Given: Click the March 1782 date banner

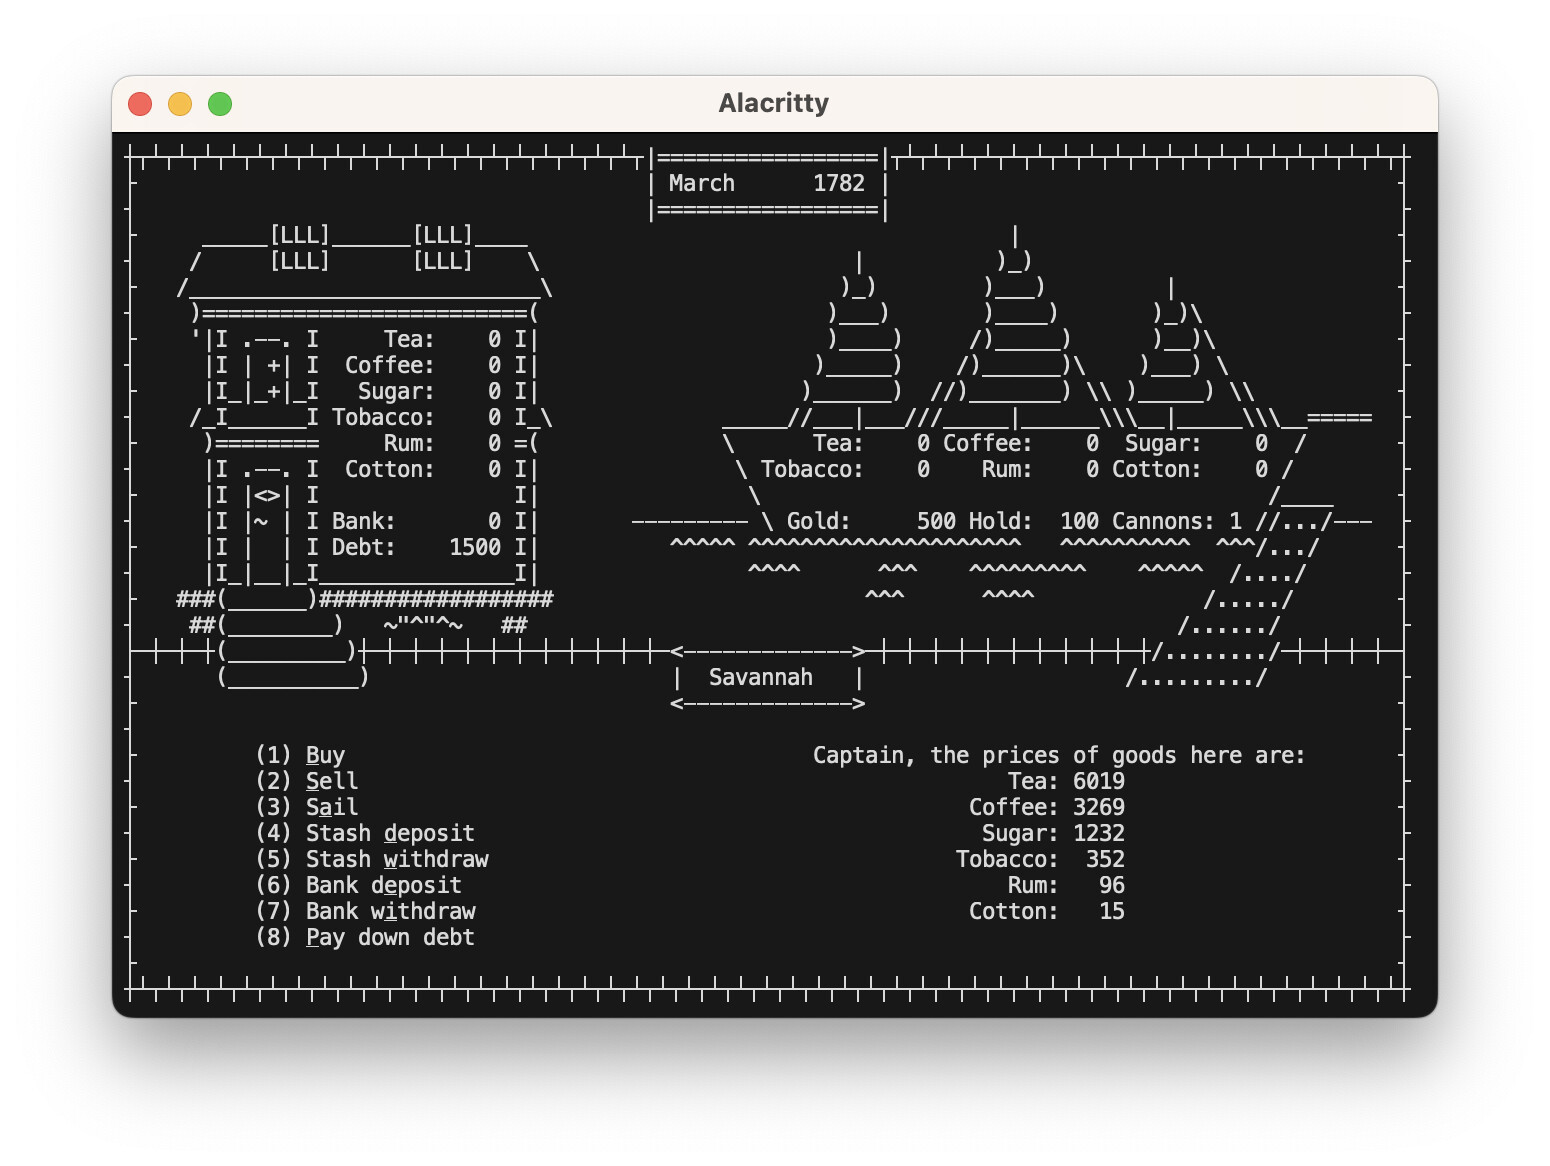Looking at the screenshot, I should pyautogui.click(x=767, y=183).
